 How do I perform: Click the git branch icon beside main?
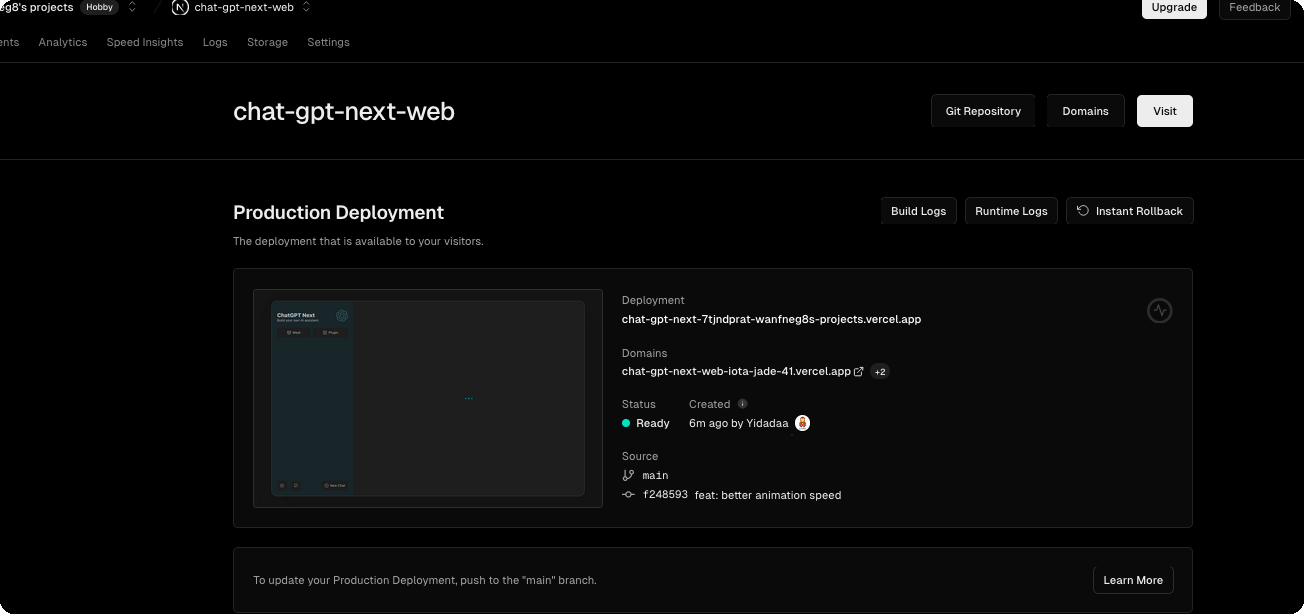pyautogui.click(x=628, y=475)
